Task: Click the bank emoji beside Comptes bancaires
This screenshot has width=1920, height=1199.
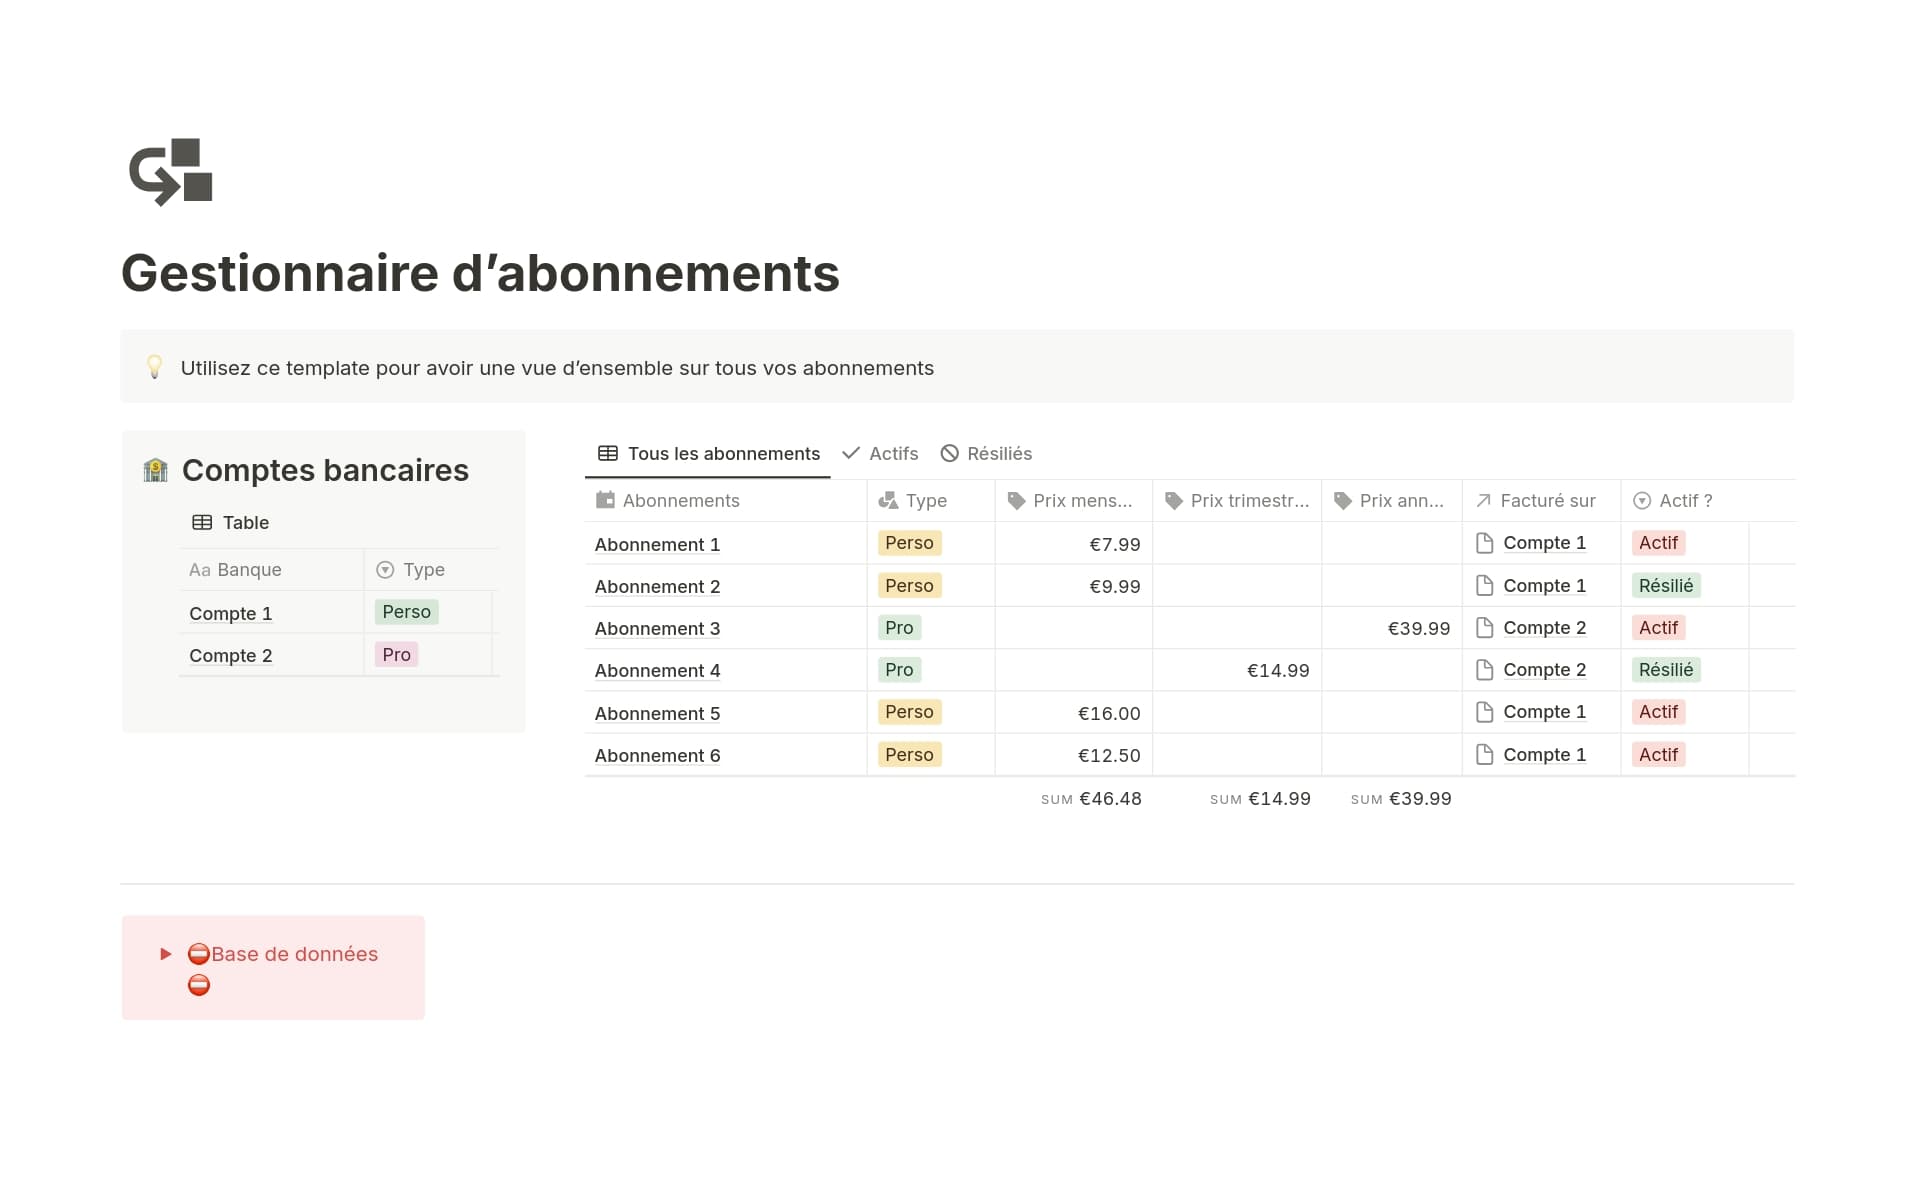Action: tap(156, 470)
